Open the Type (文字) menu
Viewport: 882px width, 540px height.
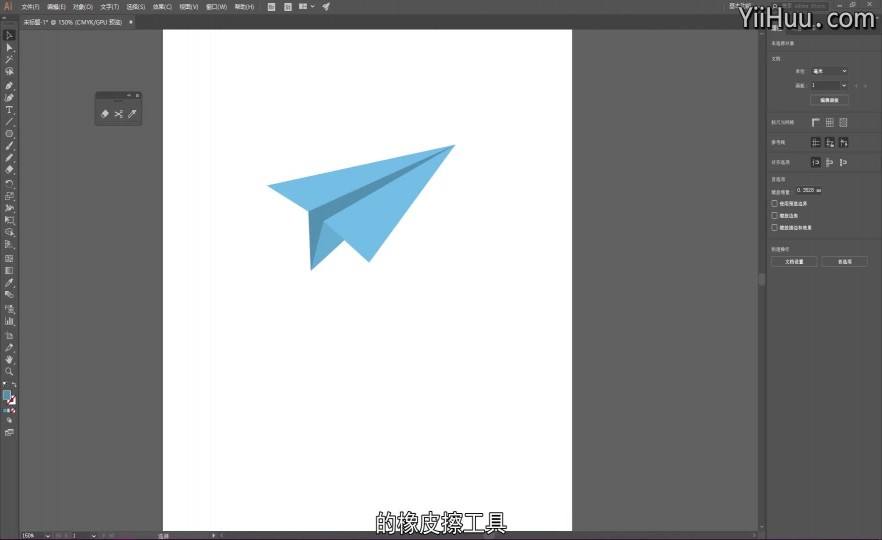[x=109, y=7]
